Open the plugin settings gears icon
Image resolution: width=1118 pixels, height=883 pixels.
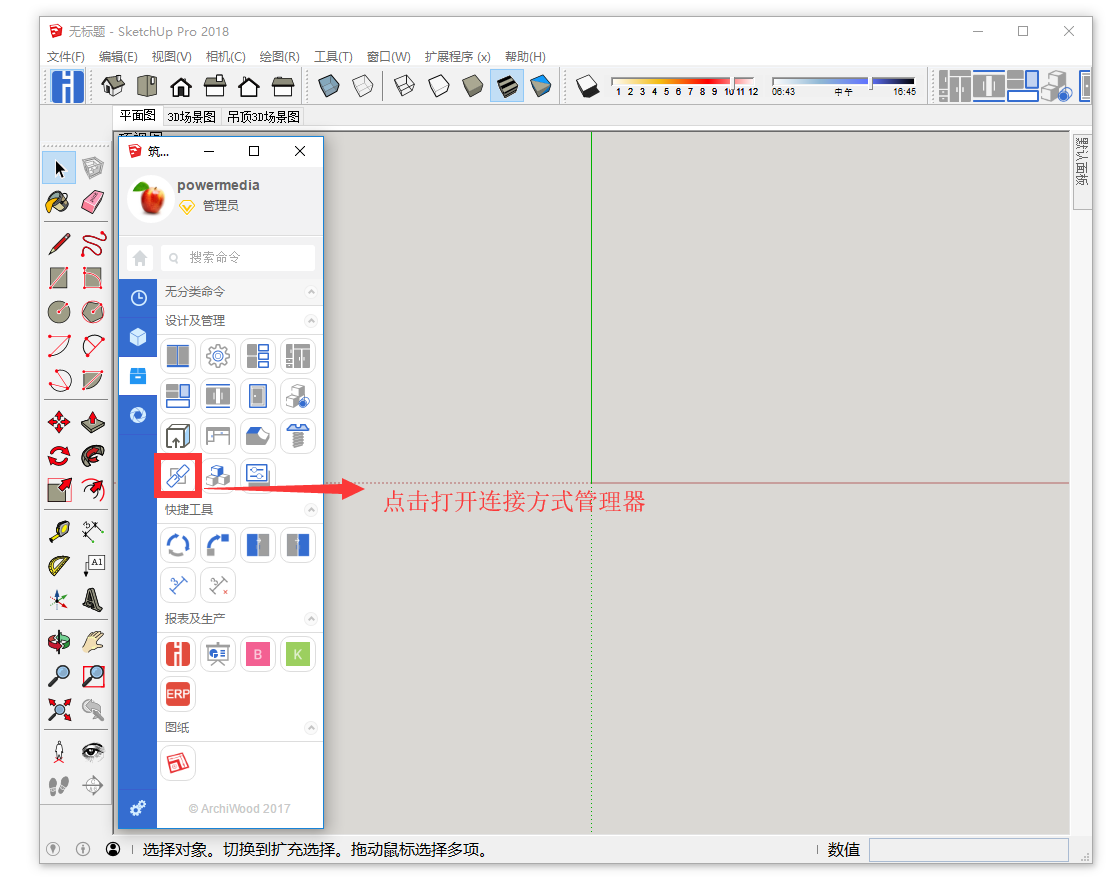point(138,808)
